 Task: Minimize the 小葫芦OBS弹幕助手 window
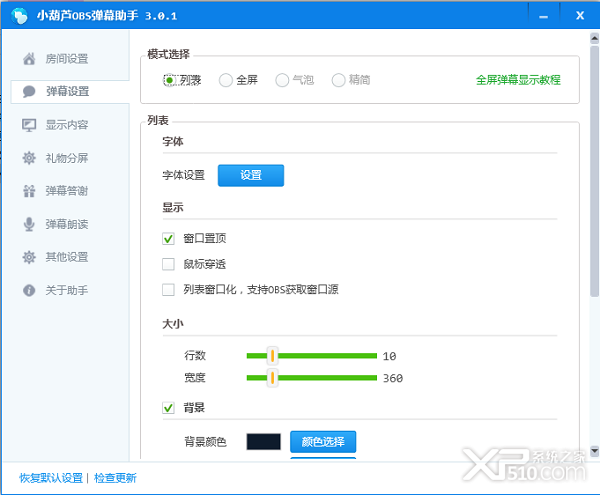point(543,16)
